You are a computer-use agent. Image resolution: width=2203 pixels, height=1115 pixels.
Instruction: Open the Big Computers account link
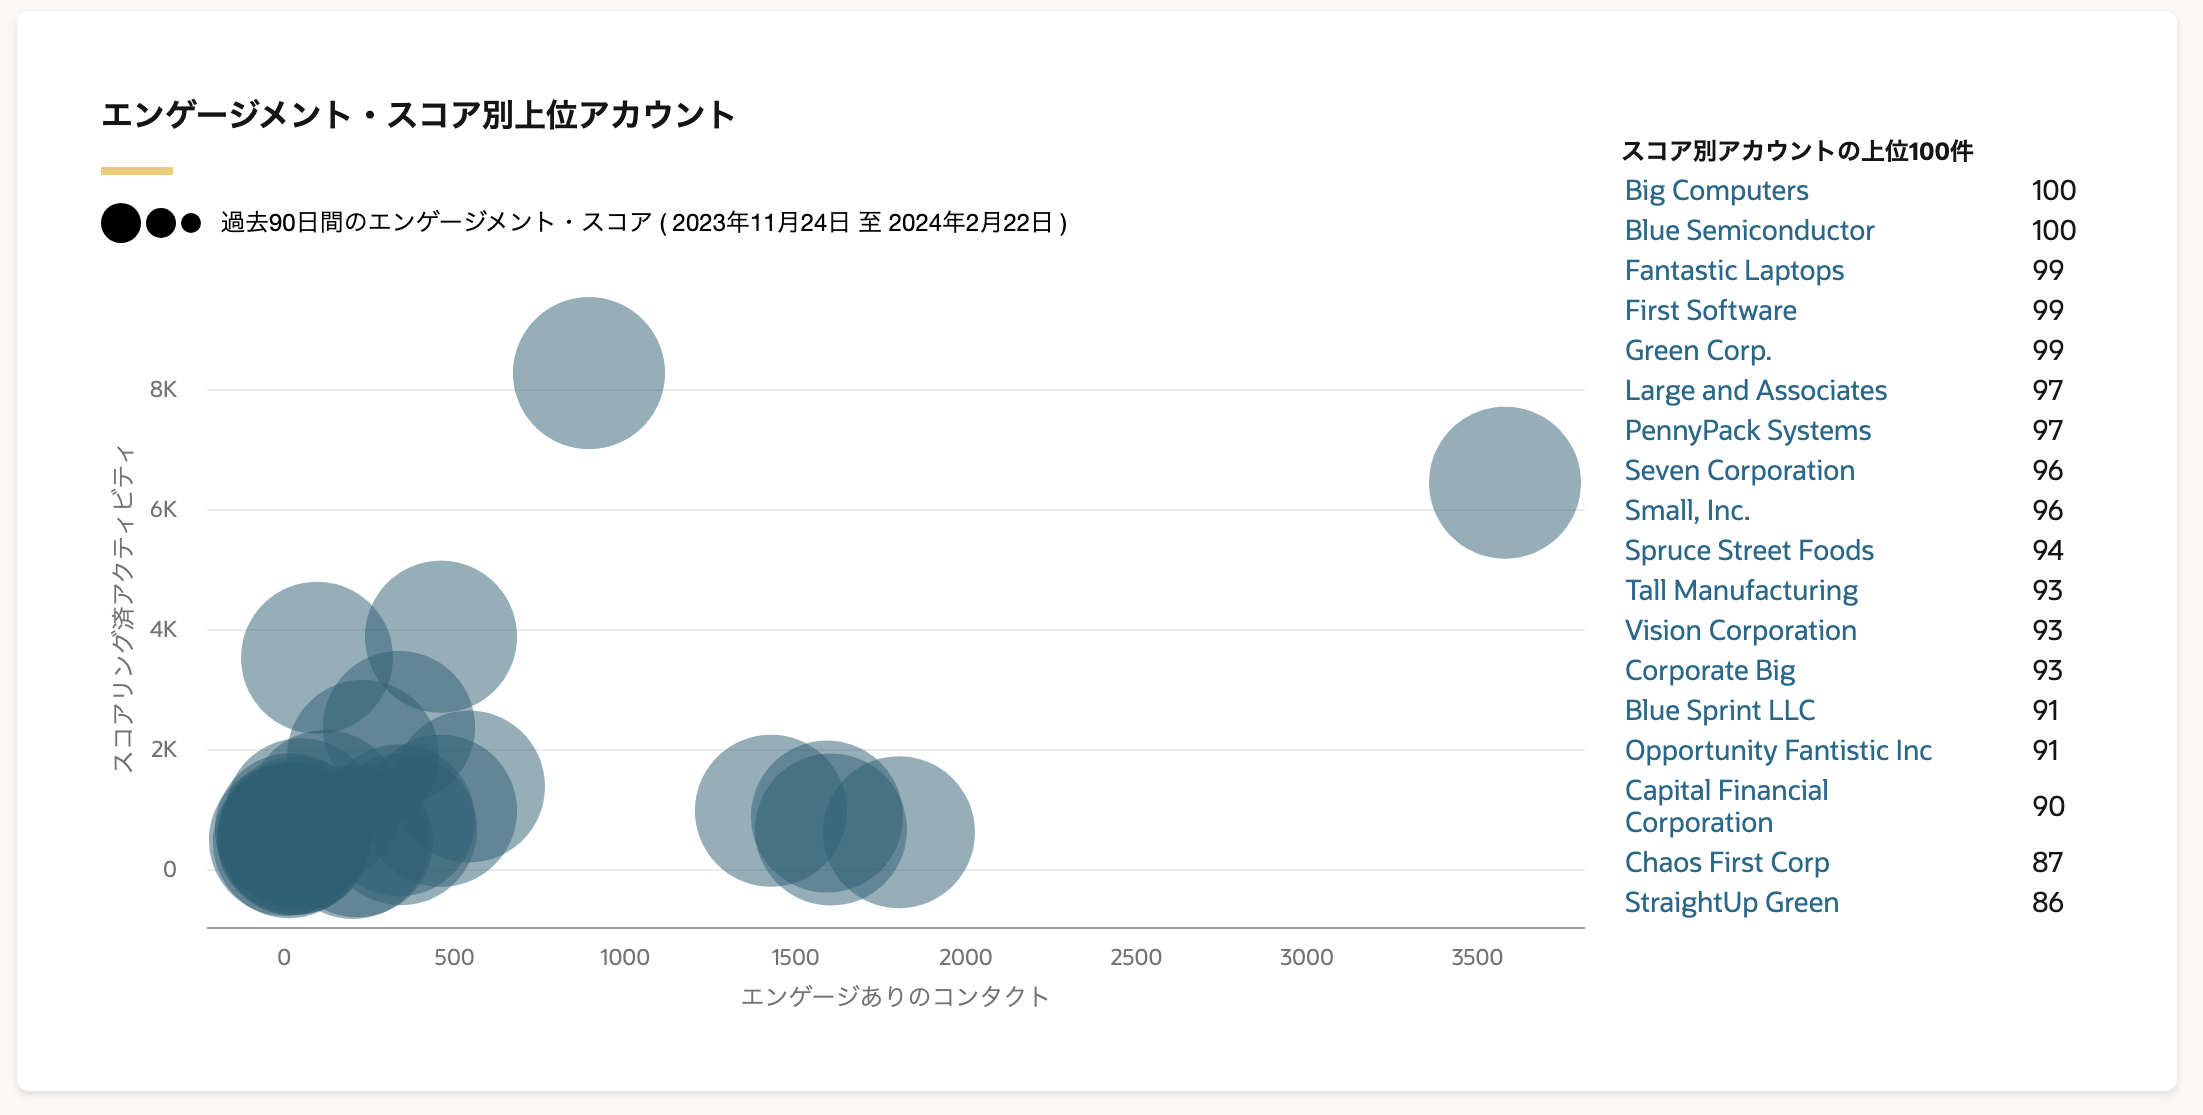point(1716,190)
